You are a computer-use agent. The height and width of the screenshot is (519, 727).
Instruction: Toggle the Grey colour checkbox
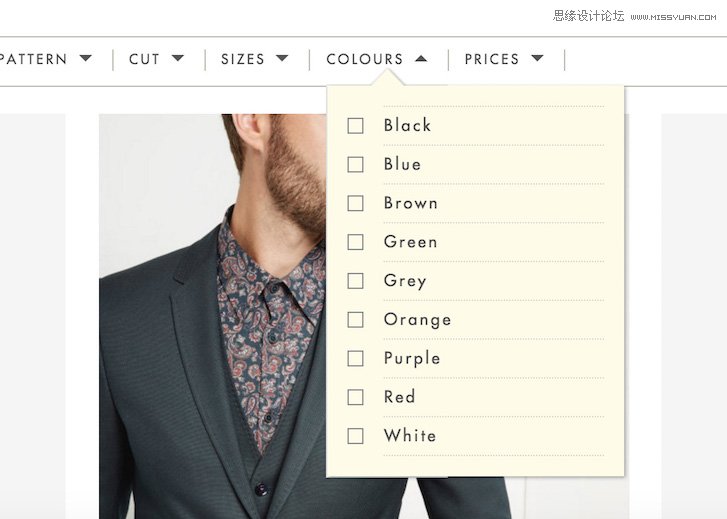point(355,281)
